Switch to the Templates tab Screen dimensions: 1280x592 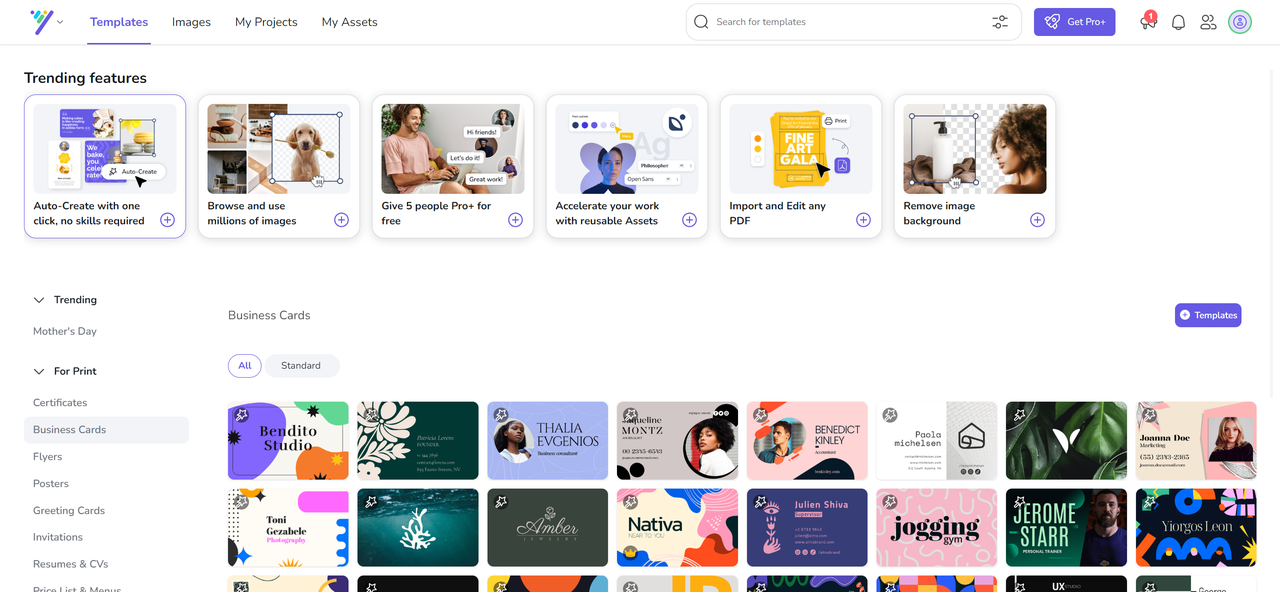(x=119, y=22)
